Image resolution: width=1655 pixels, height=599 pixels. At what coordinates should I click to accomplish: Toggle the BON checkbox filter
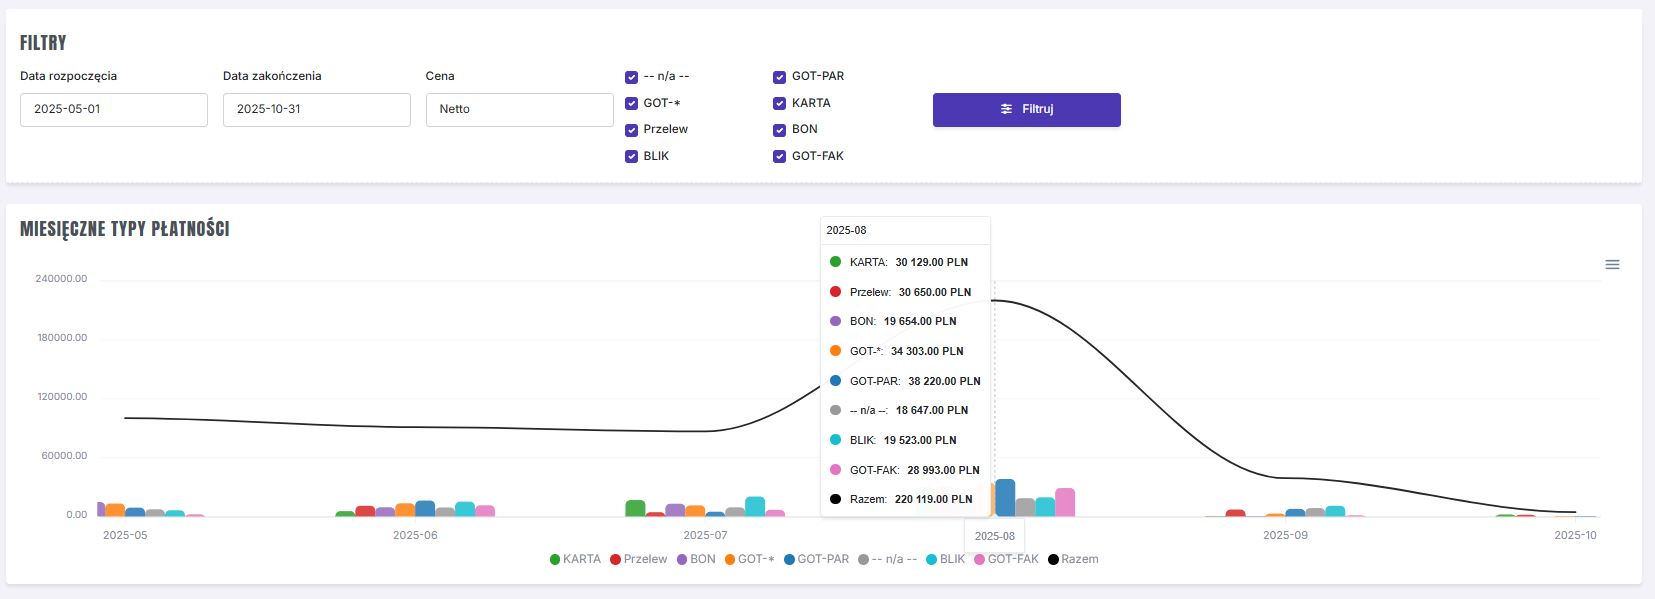point(779,130)
